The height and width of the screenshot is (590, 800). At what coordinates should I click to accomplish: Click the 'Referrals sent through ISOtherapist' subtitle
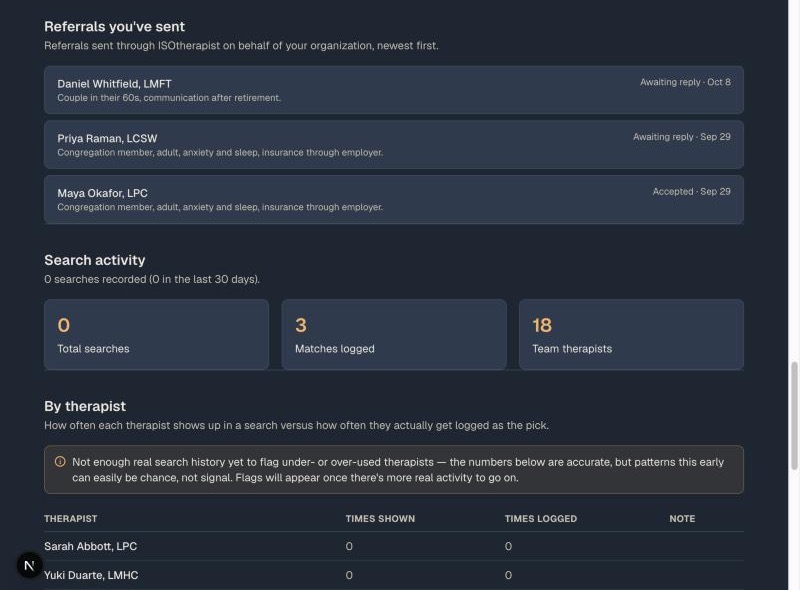tap(241, 45)
